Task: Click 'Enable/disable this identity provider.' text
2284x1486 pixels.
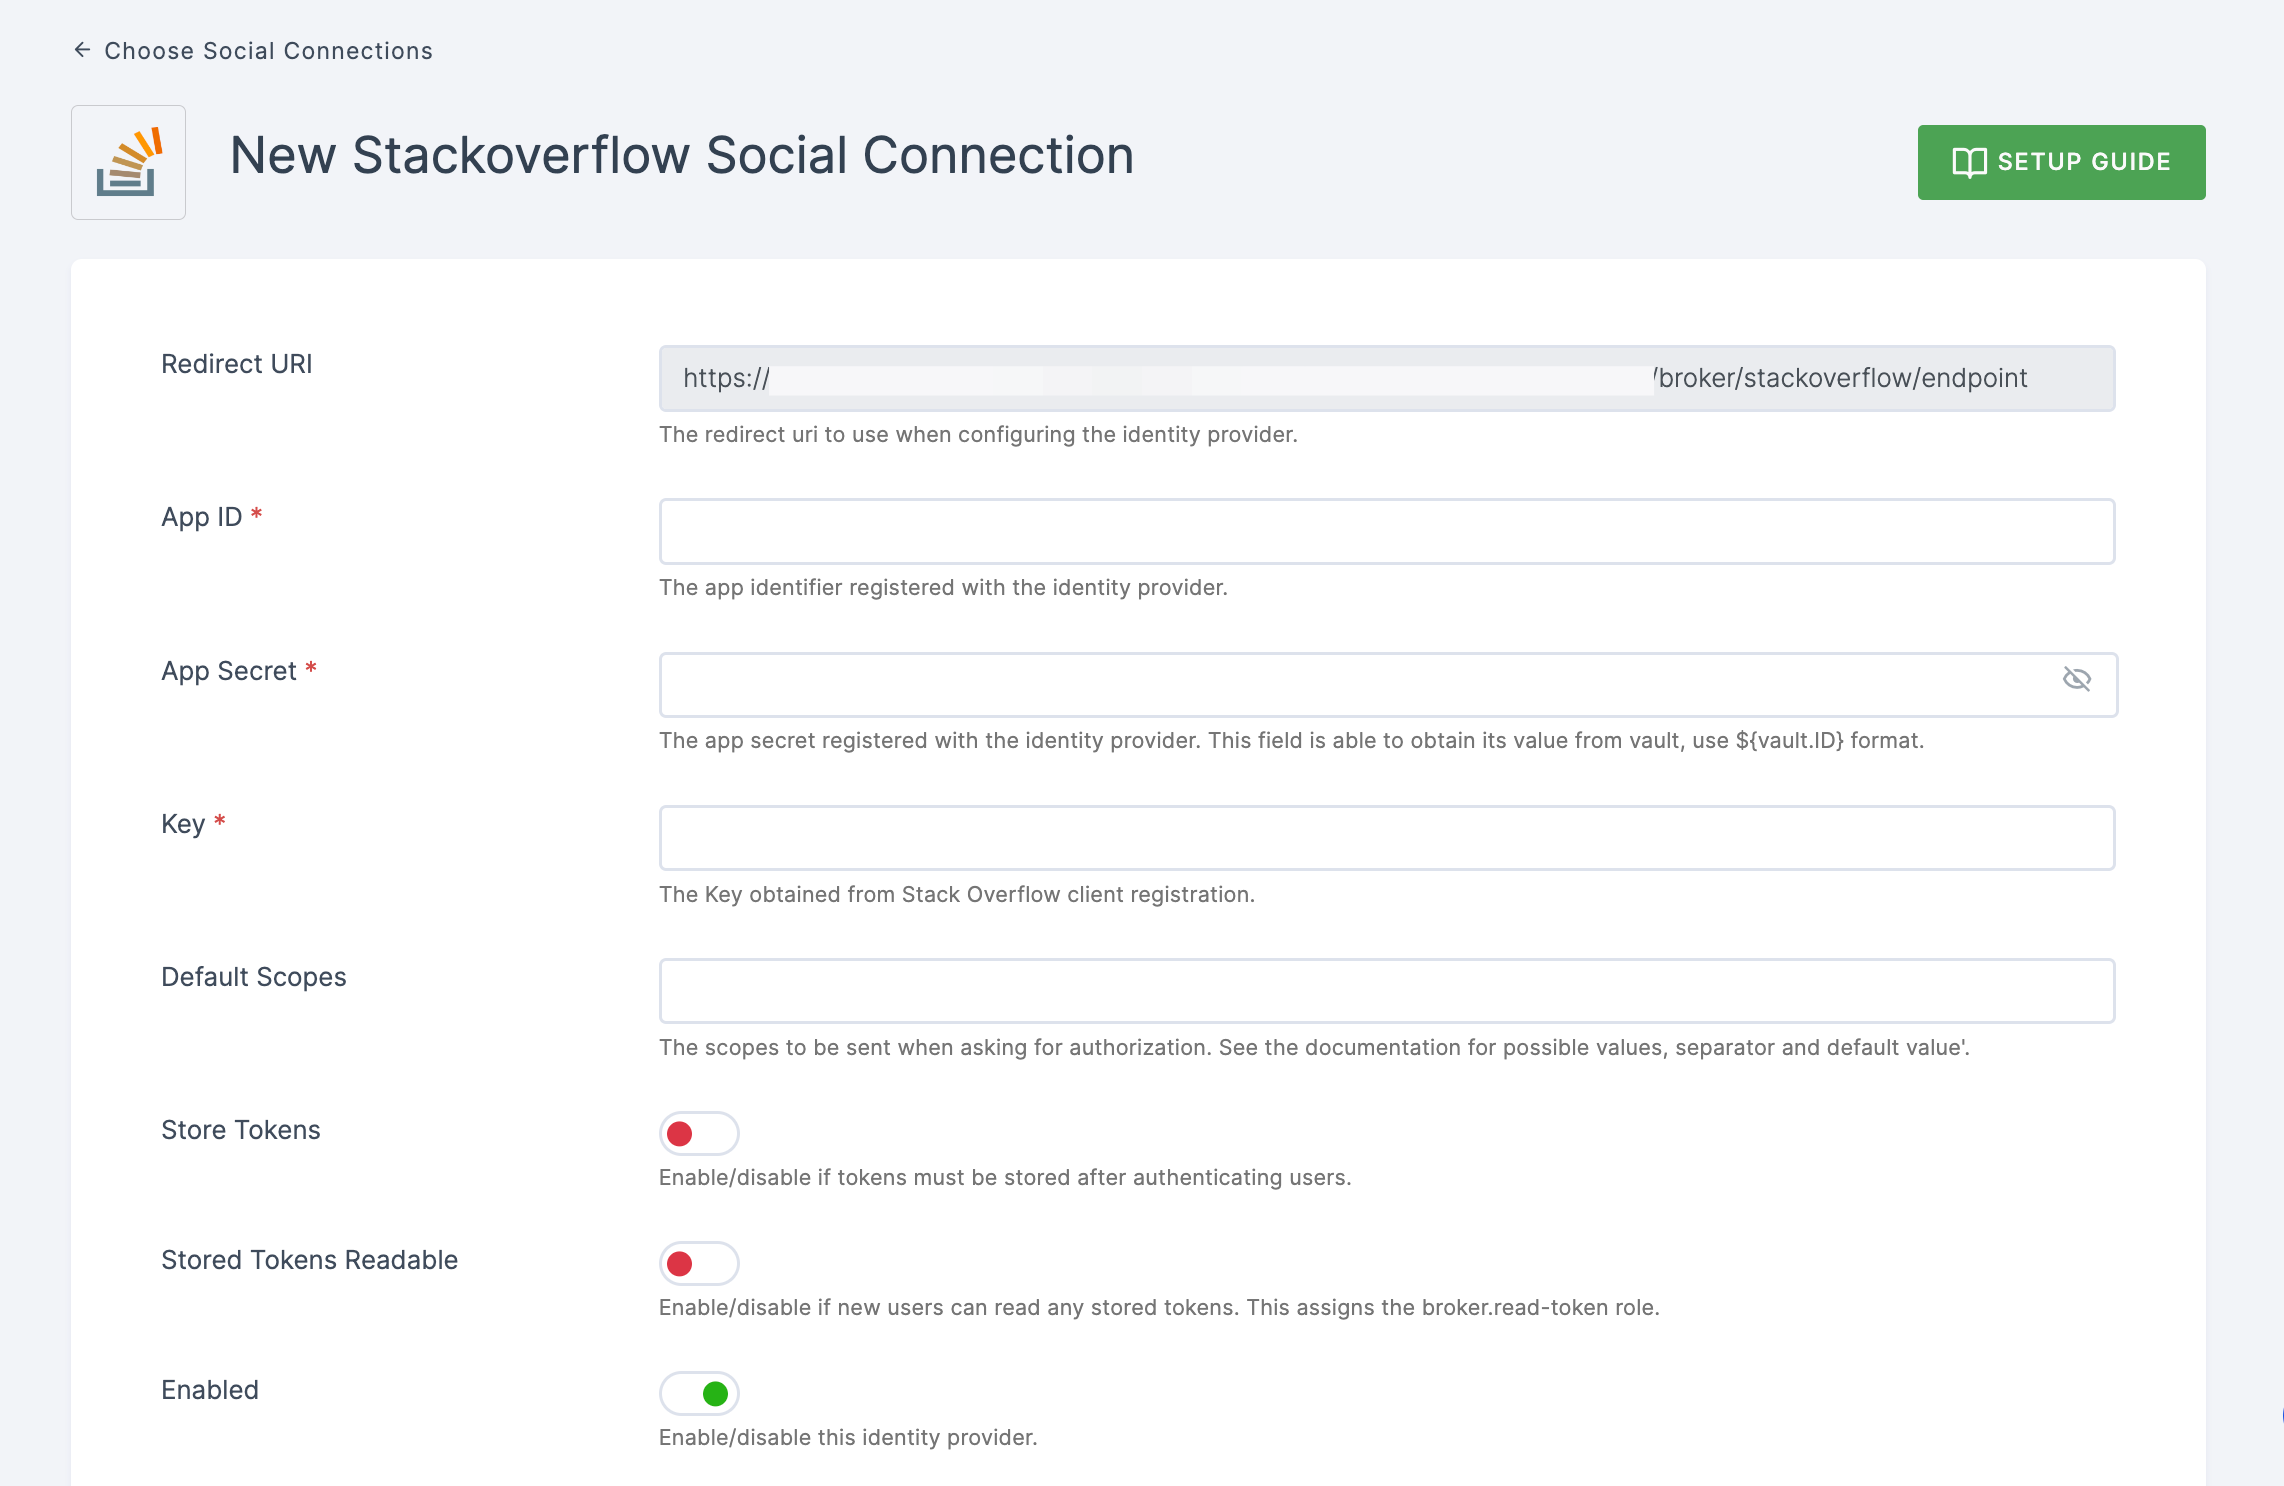Action: [848, 1437]
